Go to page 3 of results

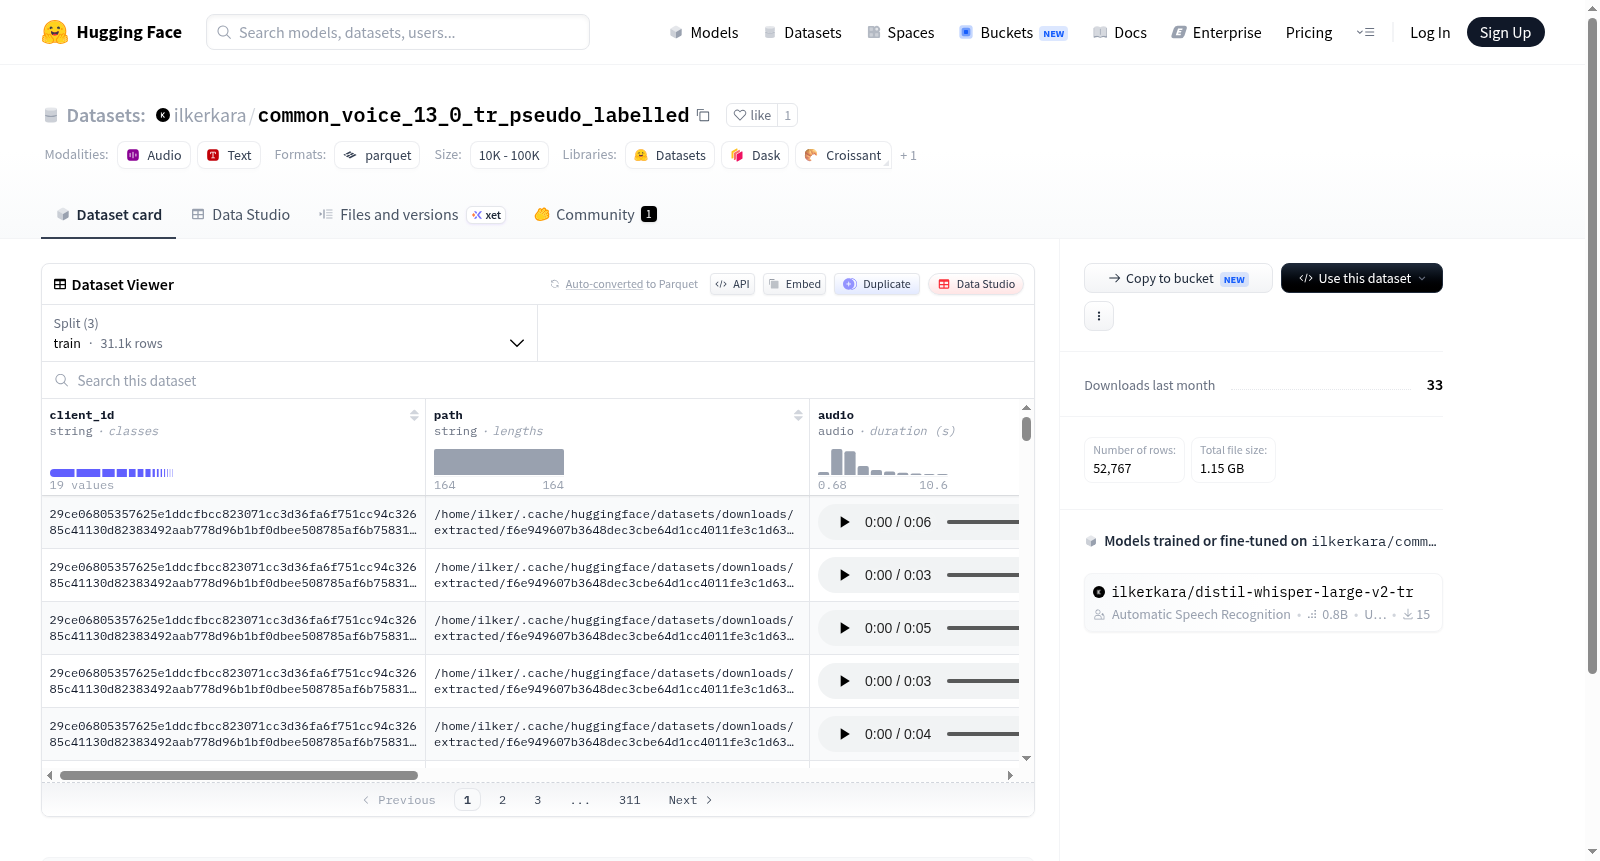(x=538, y=800)
